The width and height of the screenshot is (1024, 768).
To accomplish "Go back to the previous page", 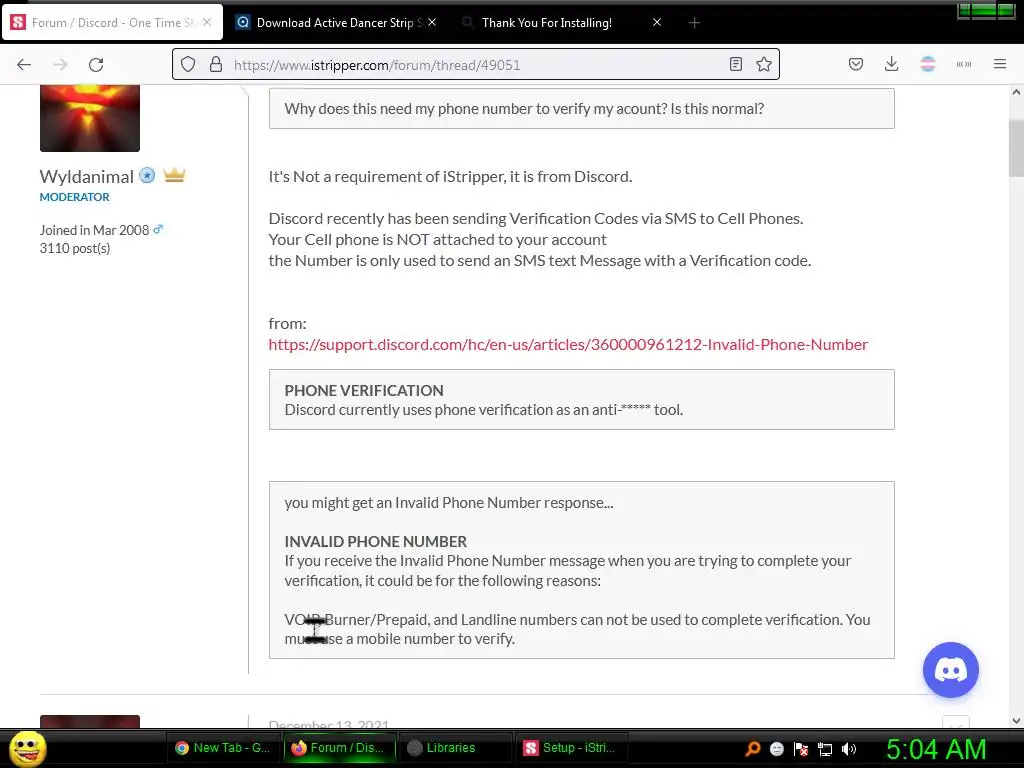I will [x=24, y=65].
